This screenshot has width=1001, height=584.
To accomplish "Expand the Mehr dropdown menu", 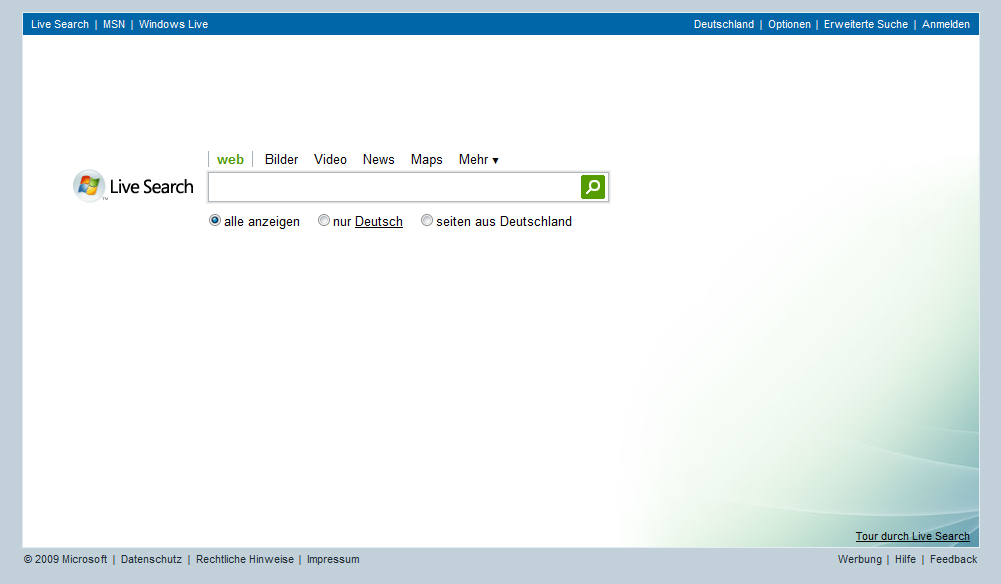I will [478, 160].
